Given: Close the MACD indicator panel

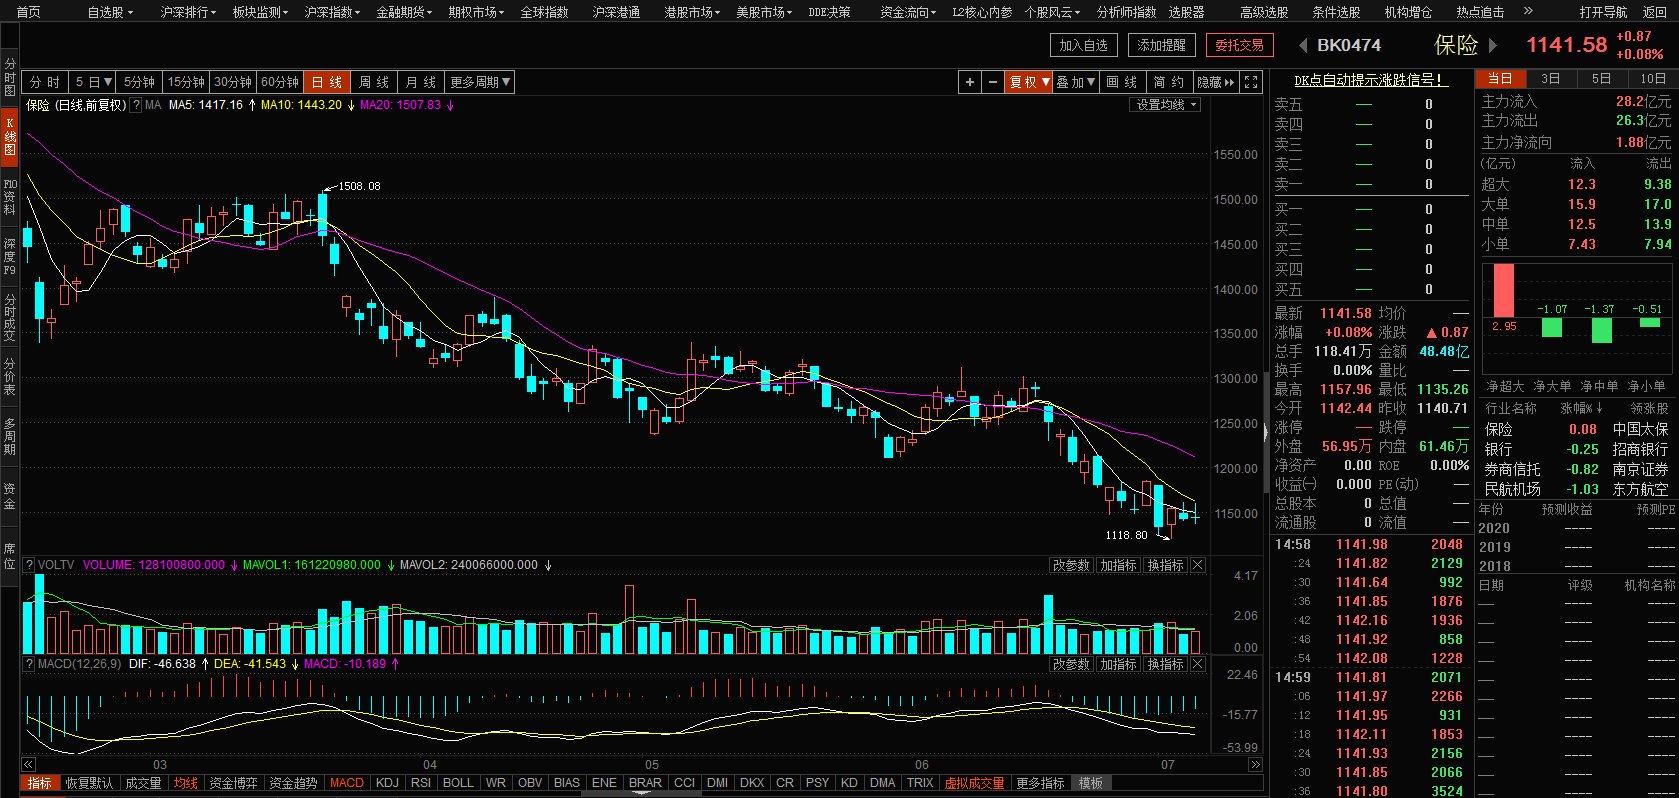Looking at the screenshot, I should tap(1198, 664).
